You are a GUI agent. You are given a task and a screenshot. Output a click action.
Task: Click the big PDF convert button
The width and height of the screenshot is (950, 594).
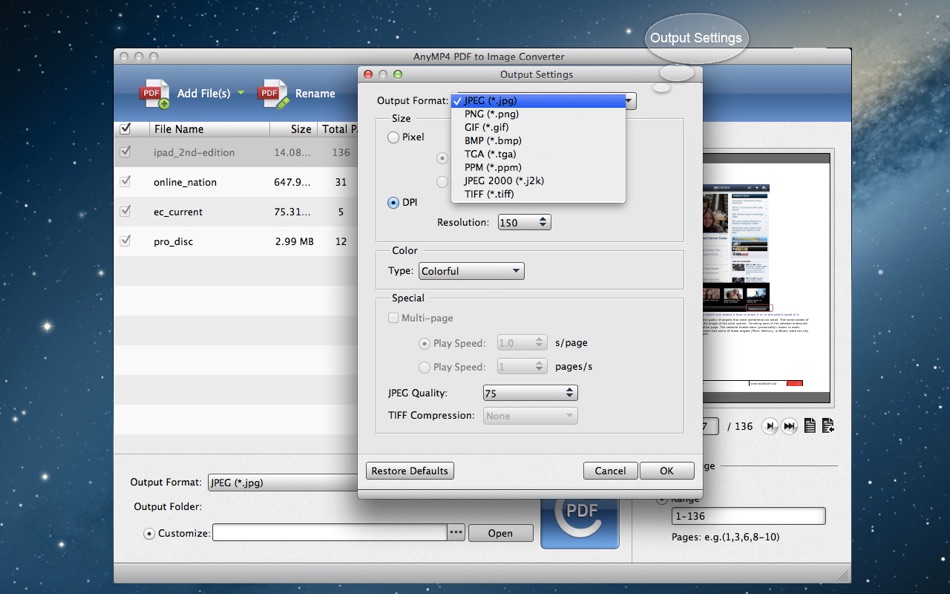(580, 523)
